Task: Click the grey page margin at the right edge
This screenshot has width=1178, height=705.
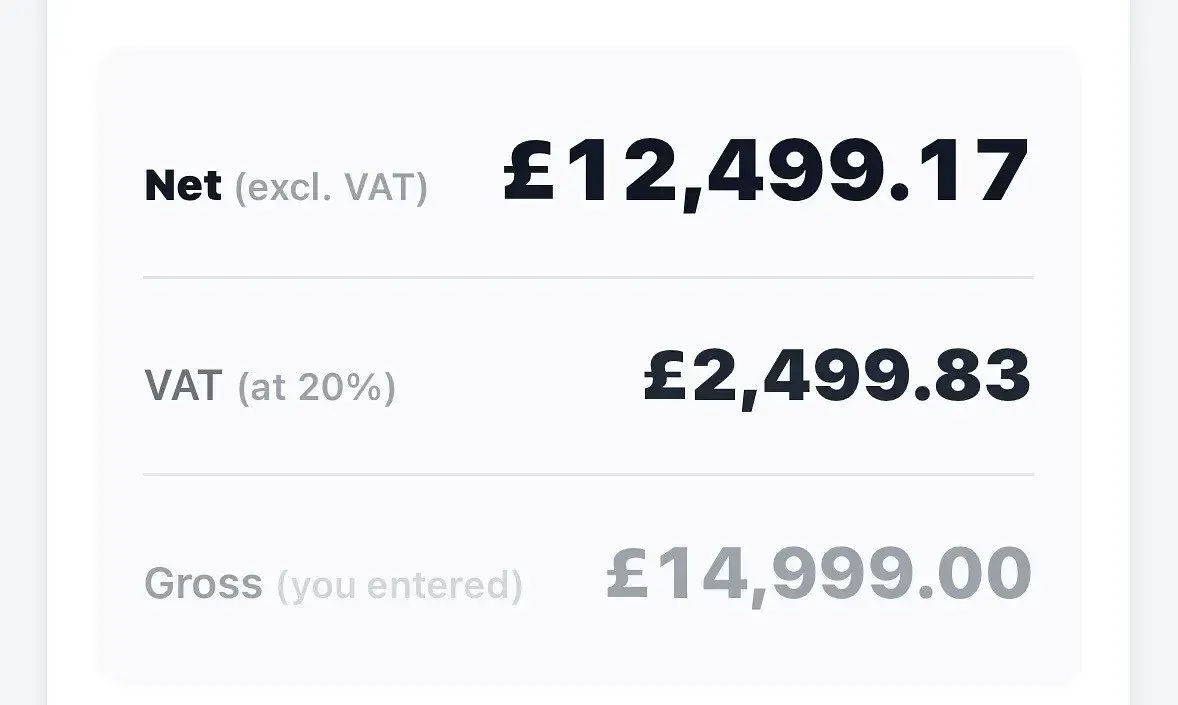Action: pos(1154,352)
